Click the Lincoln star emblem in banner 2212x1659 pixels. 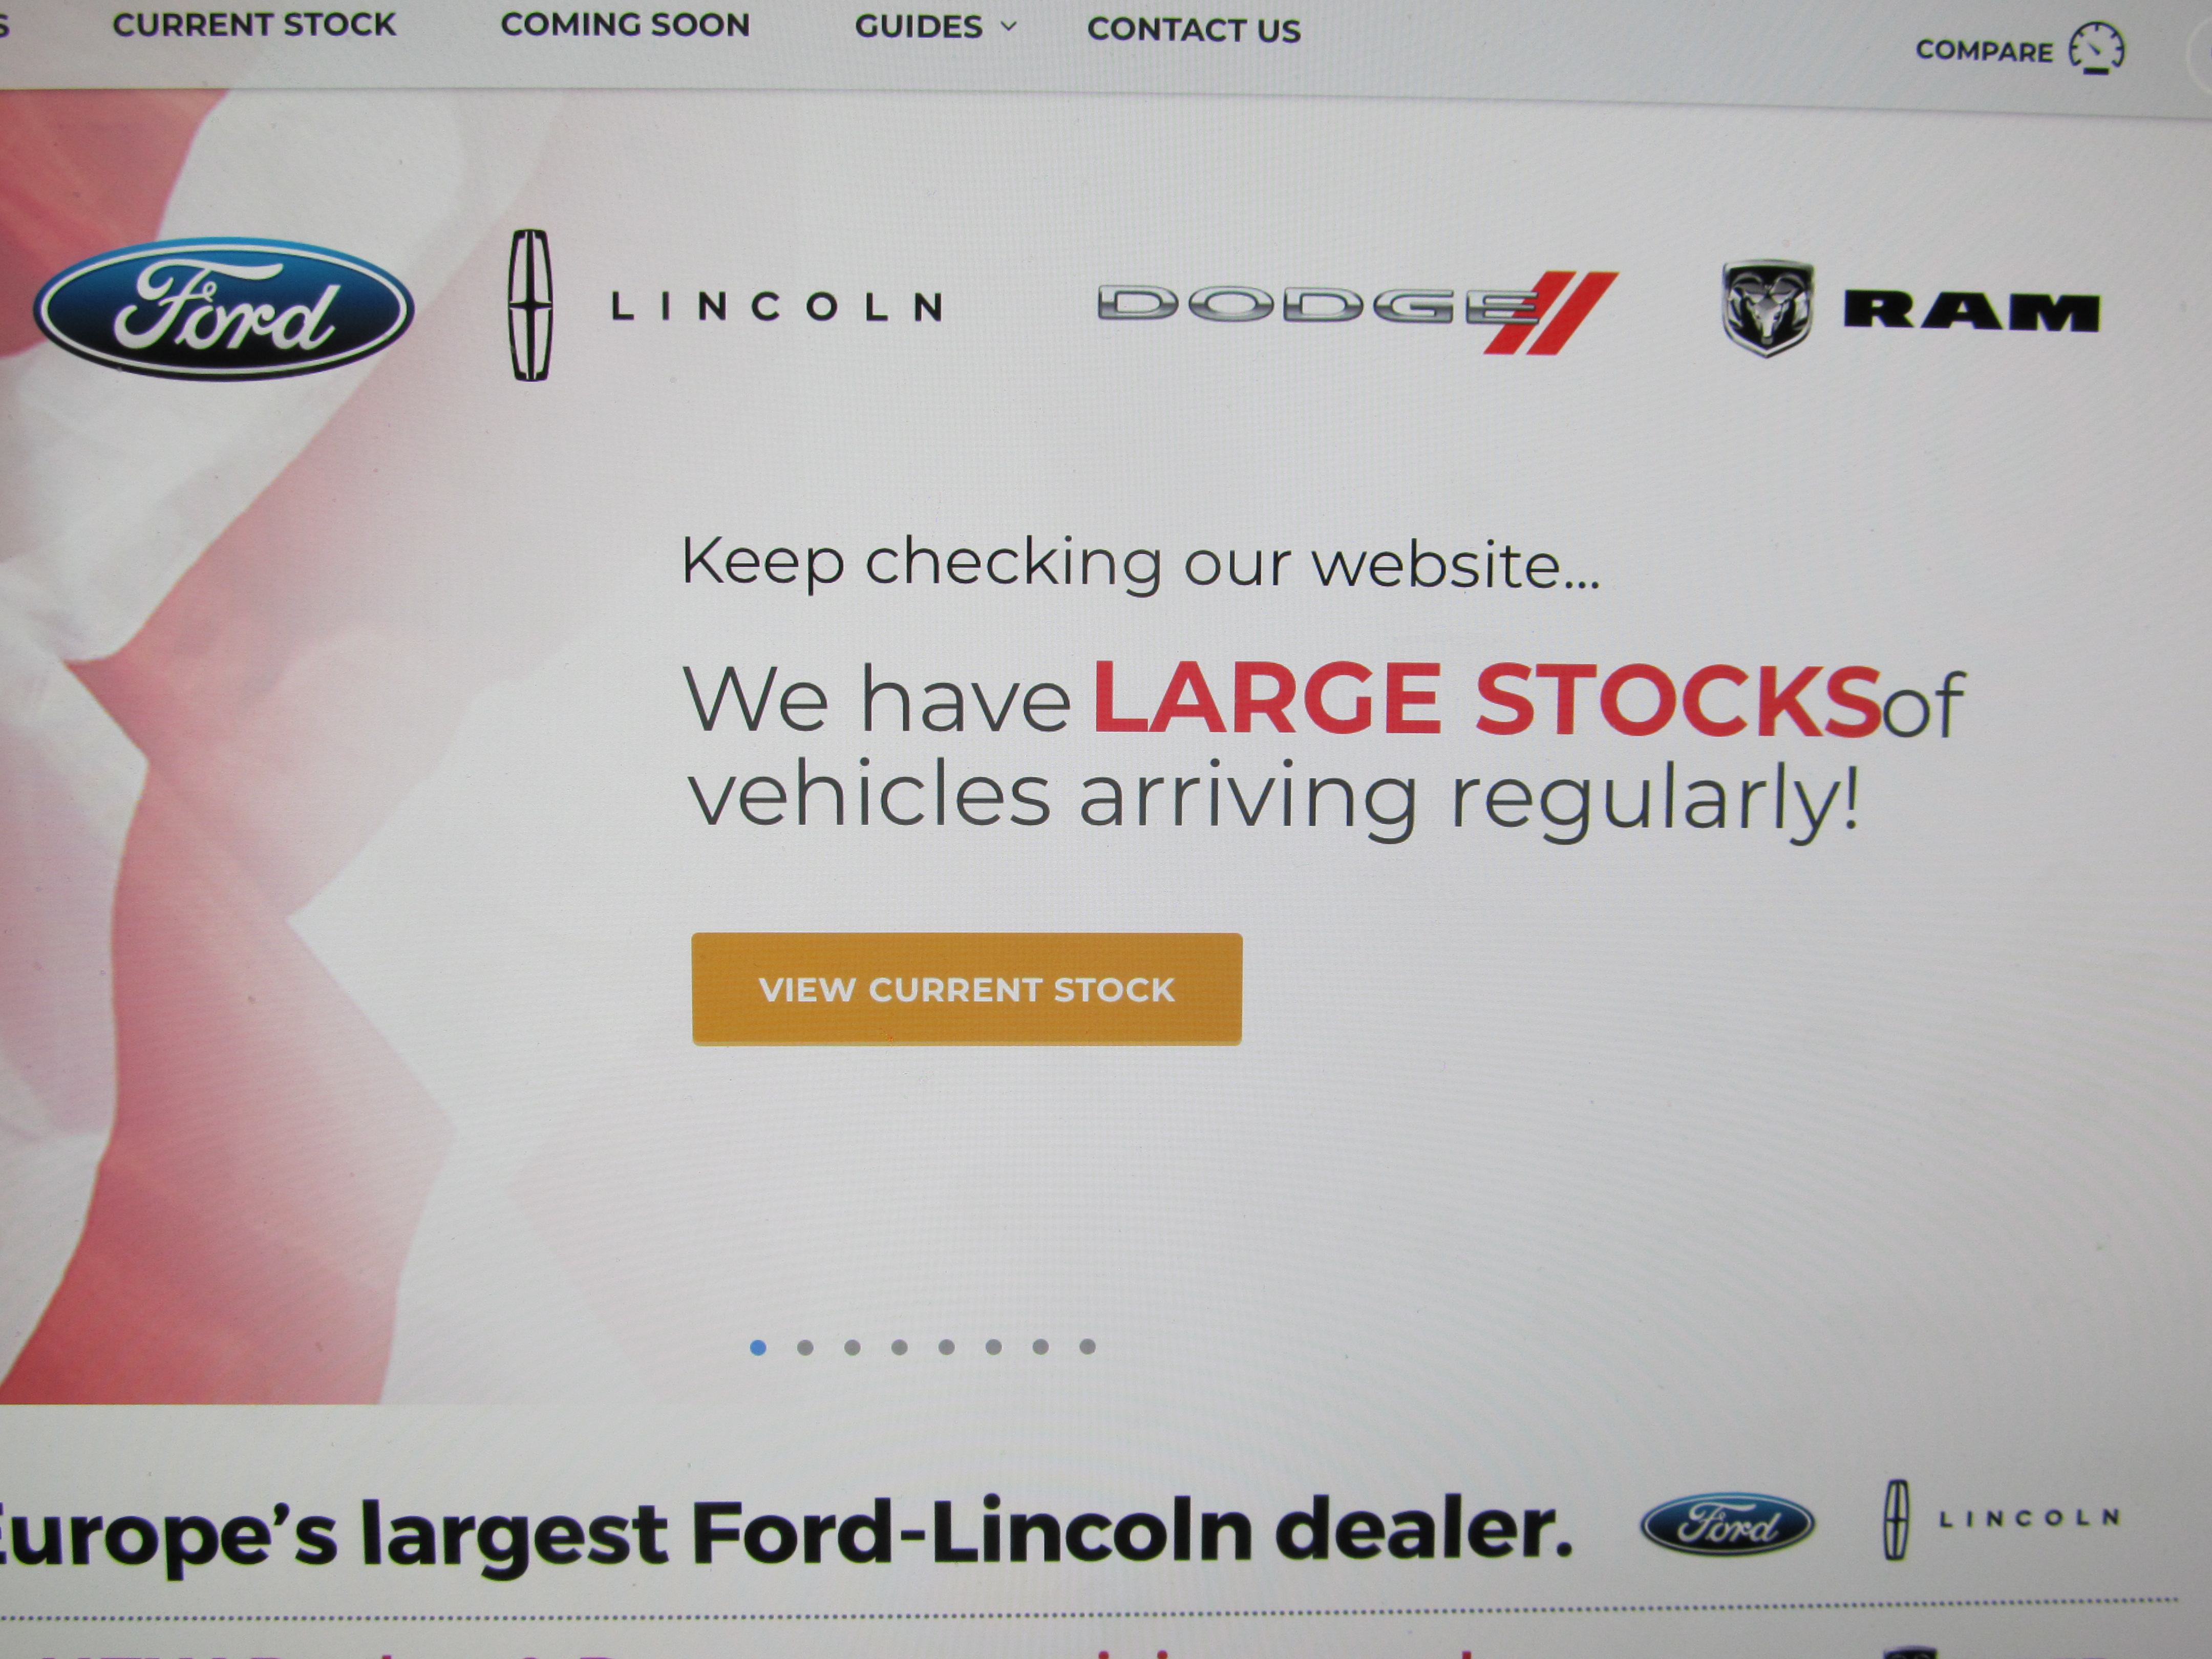[530, 305]
